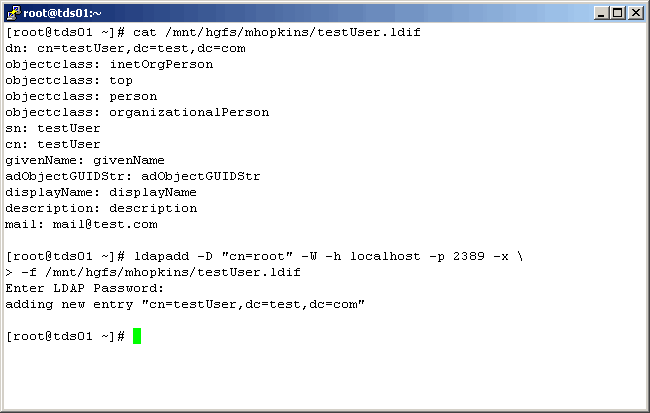Click the description: description line
650x413 pixels.
point(101,208)
